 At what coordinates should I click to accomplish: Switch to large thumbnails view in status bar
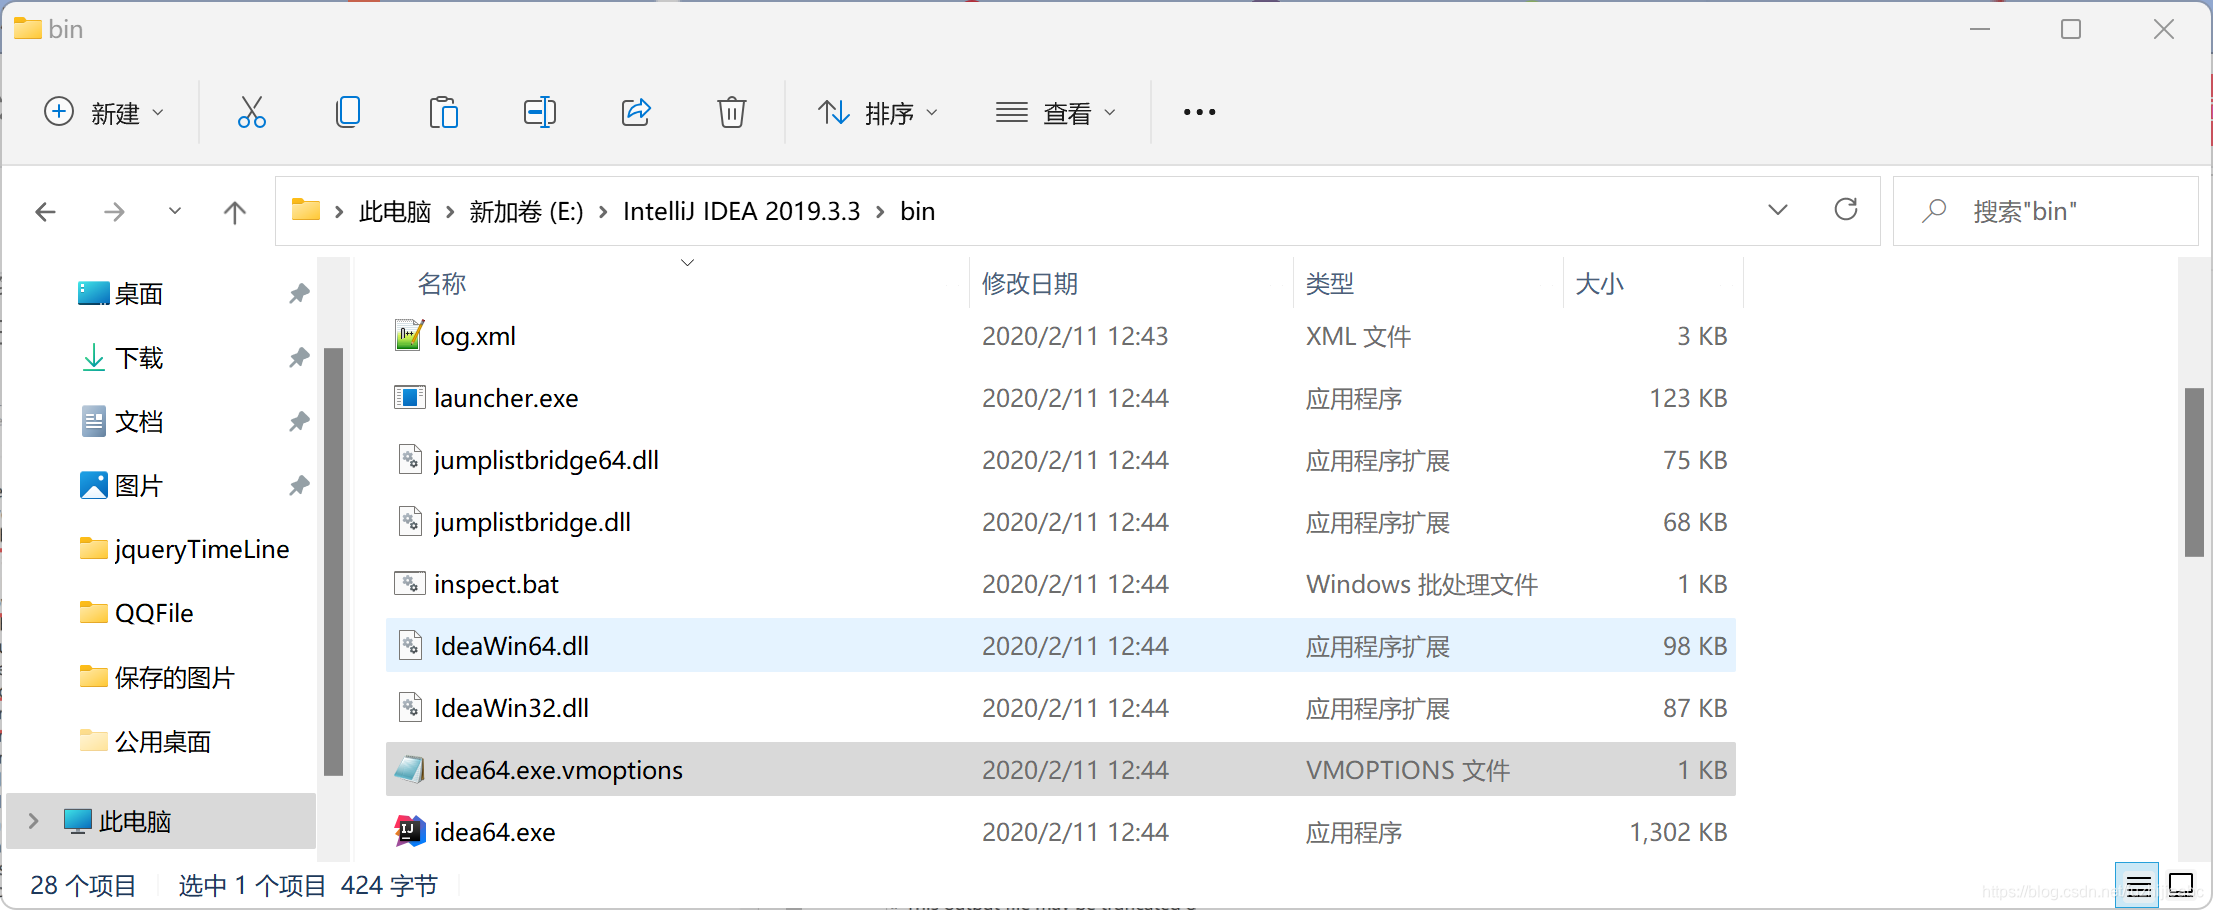click(2181, 885)
